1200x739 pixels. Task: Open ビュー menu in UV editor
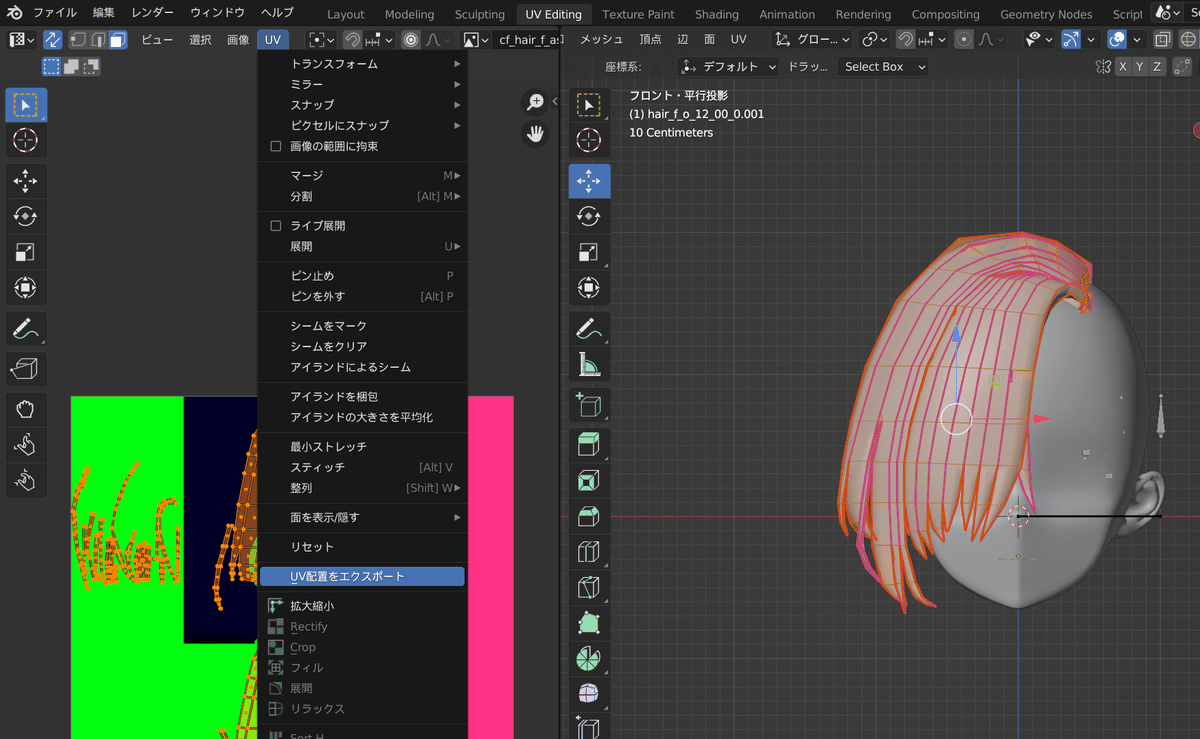156,40
